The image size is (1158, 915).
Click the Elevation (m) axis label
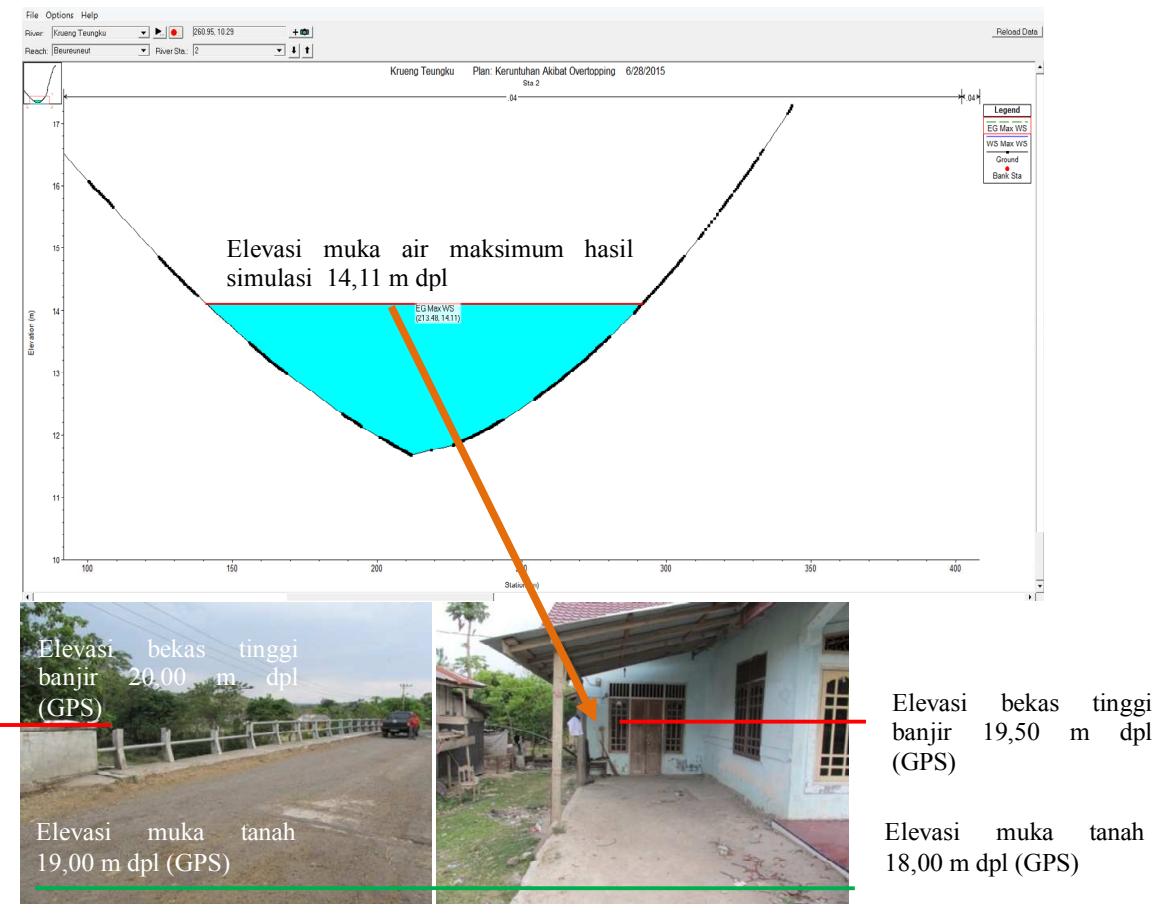[x=32, y=333]
